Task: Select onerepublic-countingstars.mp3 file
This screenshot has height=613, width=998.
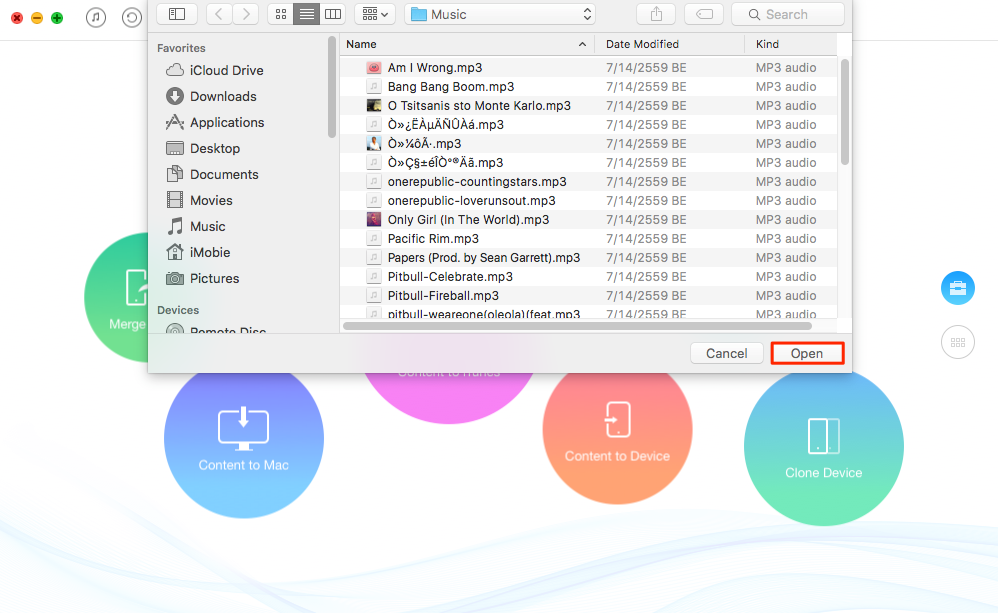Action: coord(588,182)
